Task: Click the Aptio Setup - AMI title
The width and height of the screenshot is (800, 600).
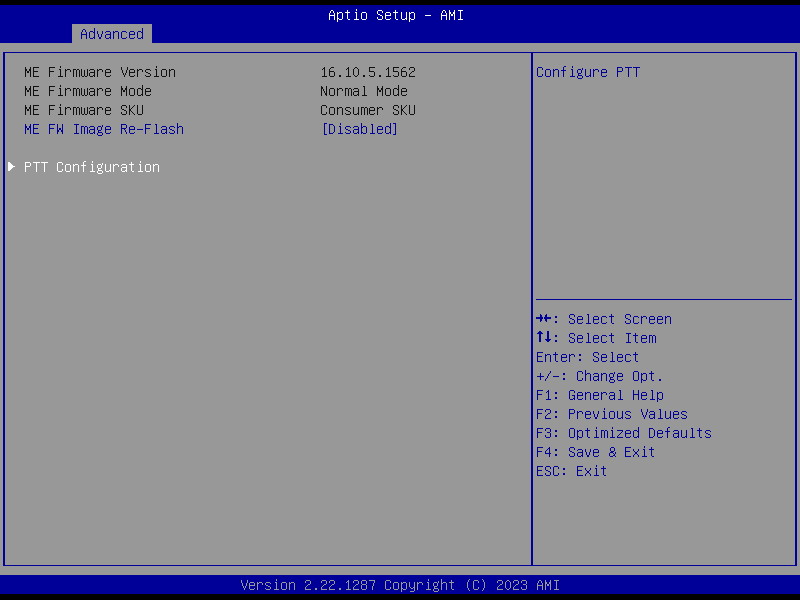Action: pos(396,15)
